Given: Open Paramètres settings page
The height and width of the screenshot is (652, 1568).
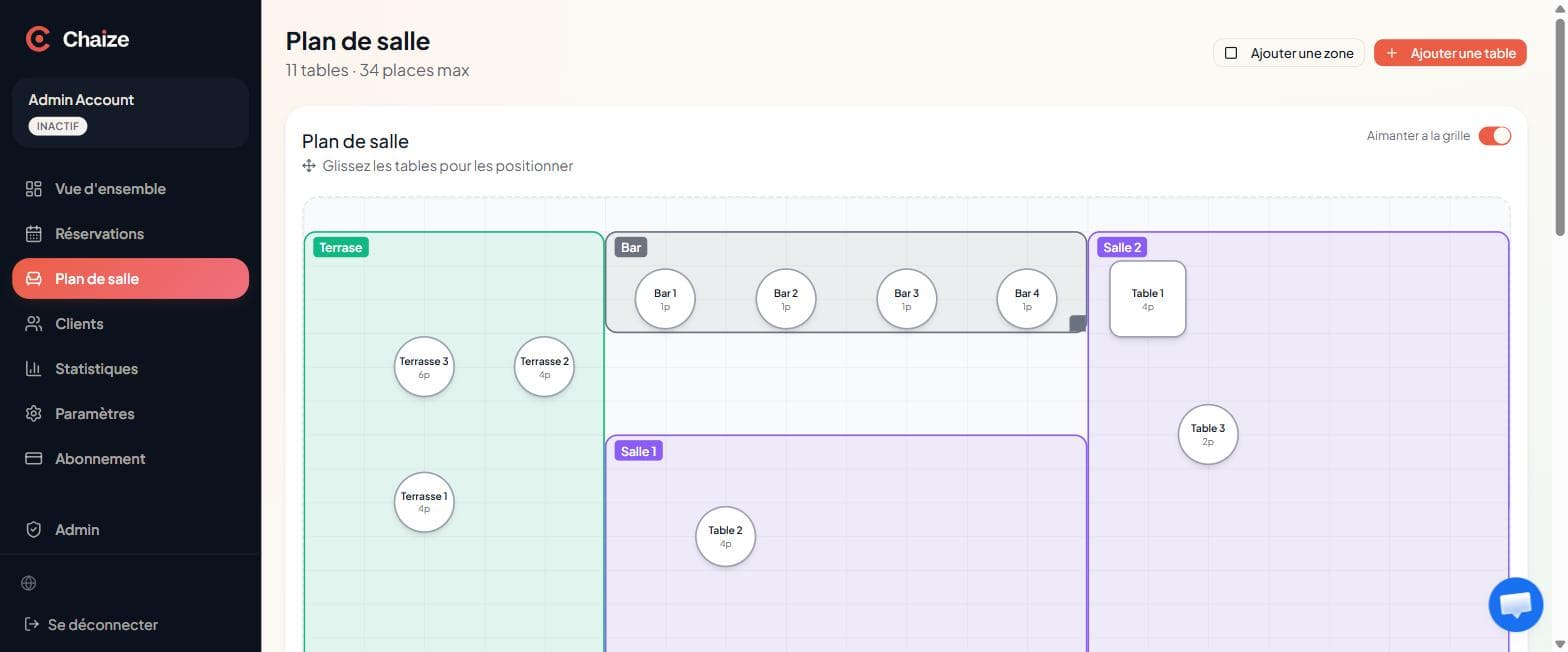Looking at the screenshot, I should point(130,414).
